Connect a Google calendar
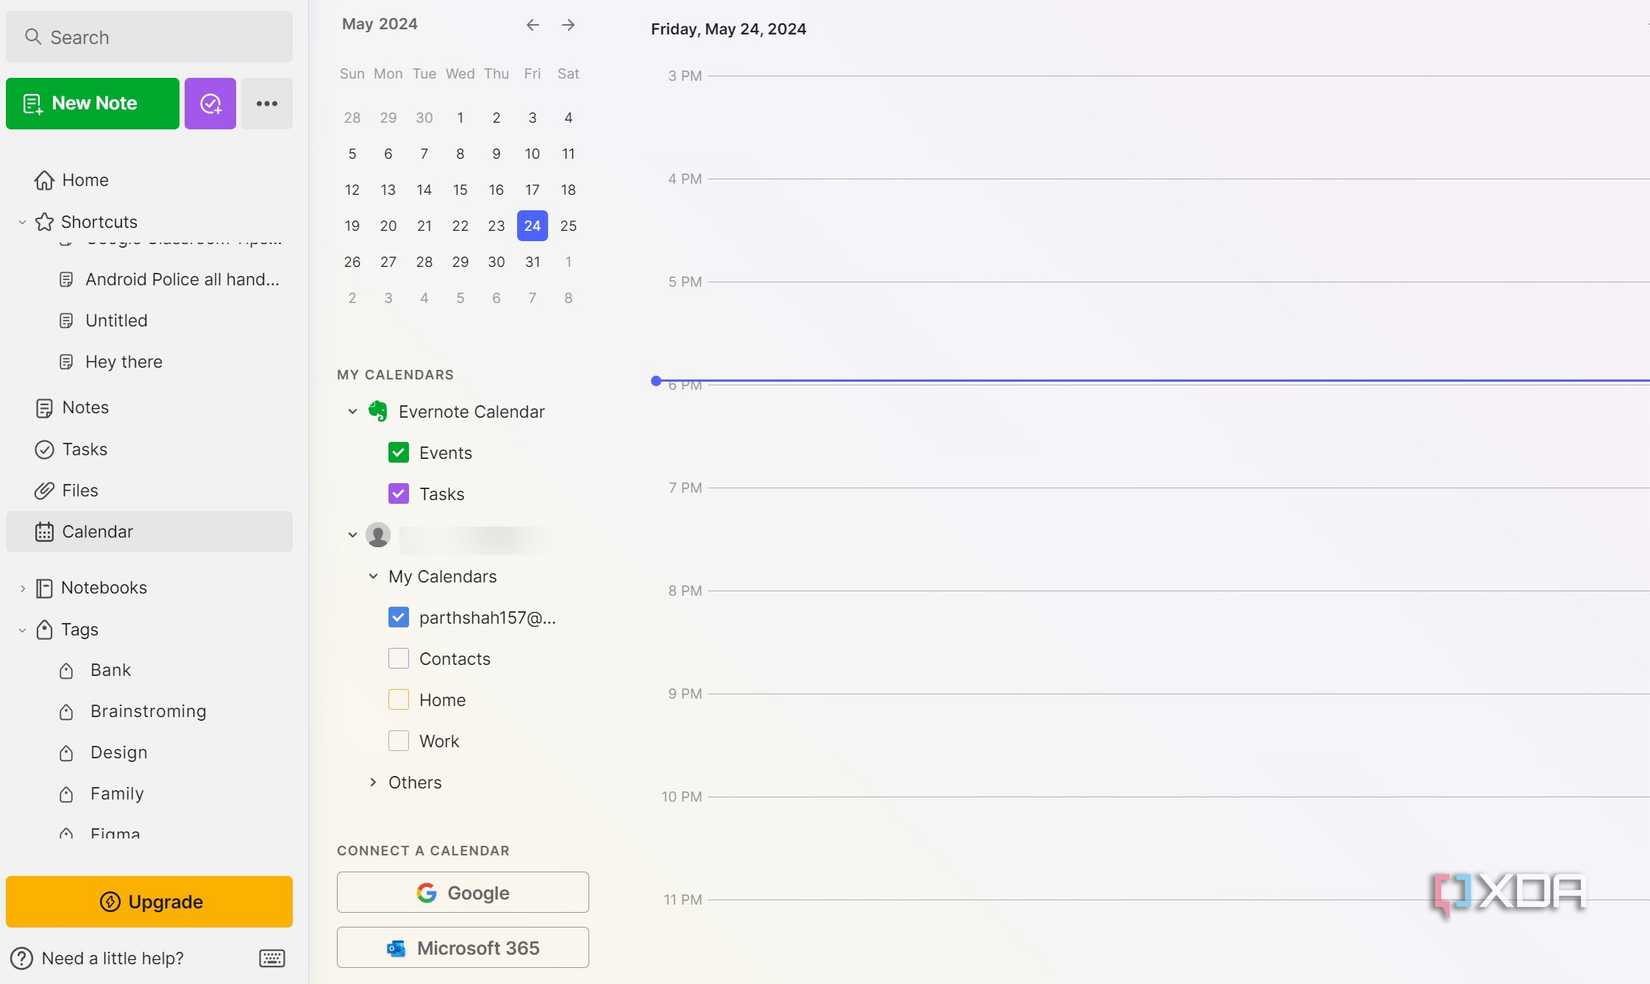The height and width of the screenshot is (984, 1650). coord(462,892)
